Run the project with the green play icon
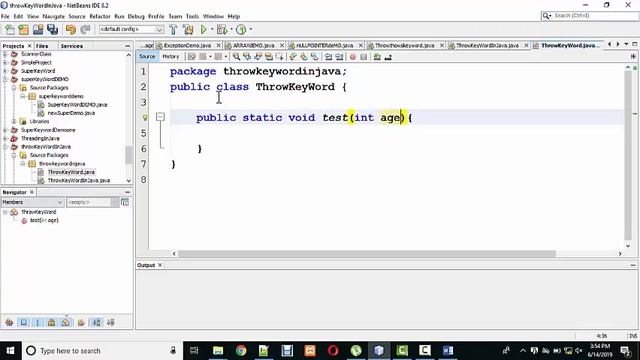 (204, 29)
